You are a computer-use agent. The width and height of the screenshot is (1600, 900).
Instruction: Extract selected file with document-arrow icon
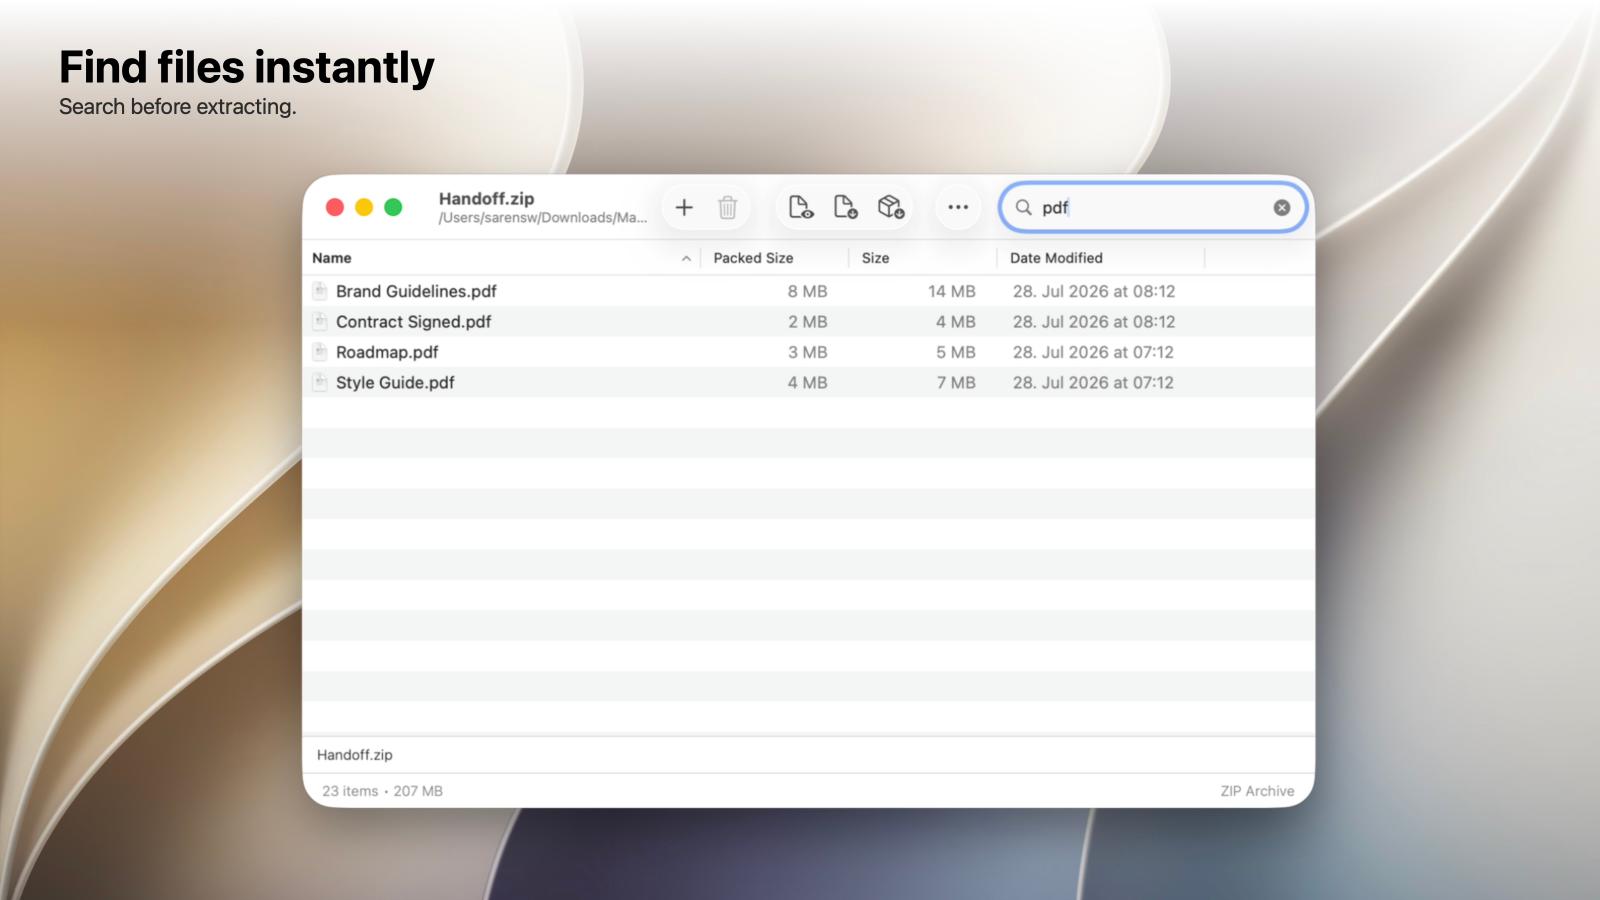point(845,207)
